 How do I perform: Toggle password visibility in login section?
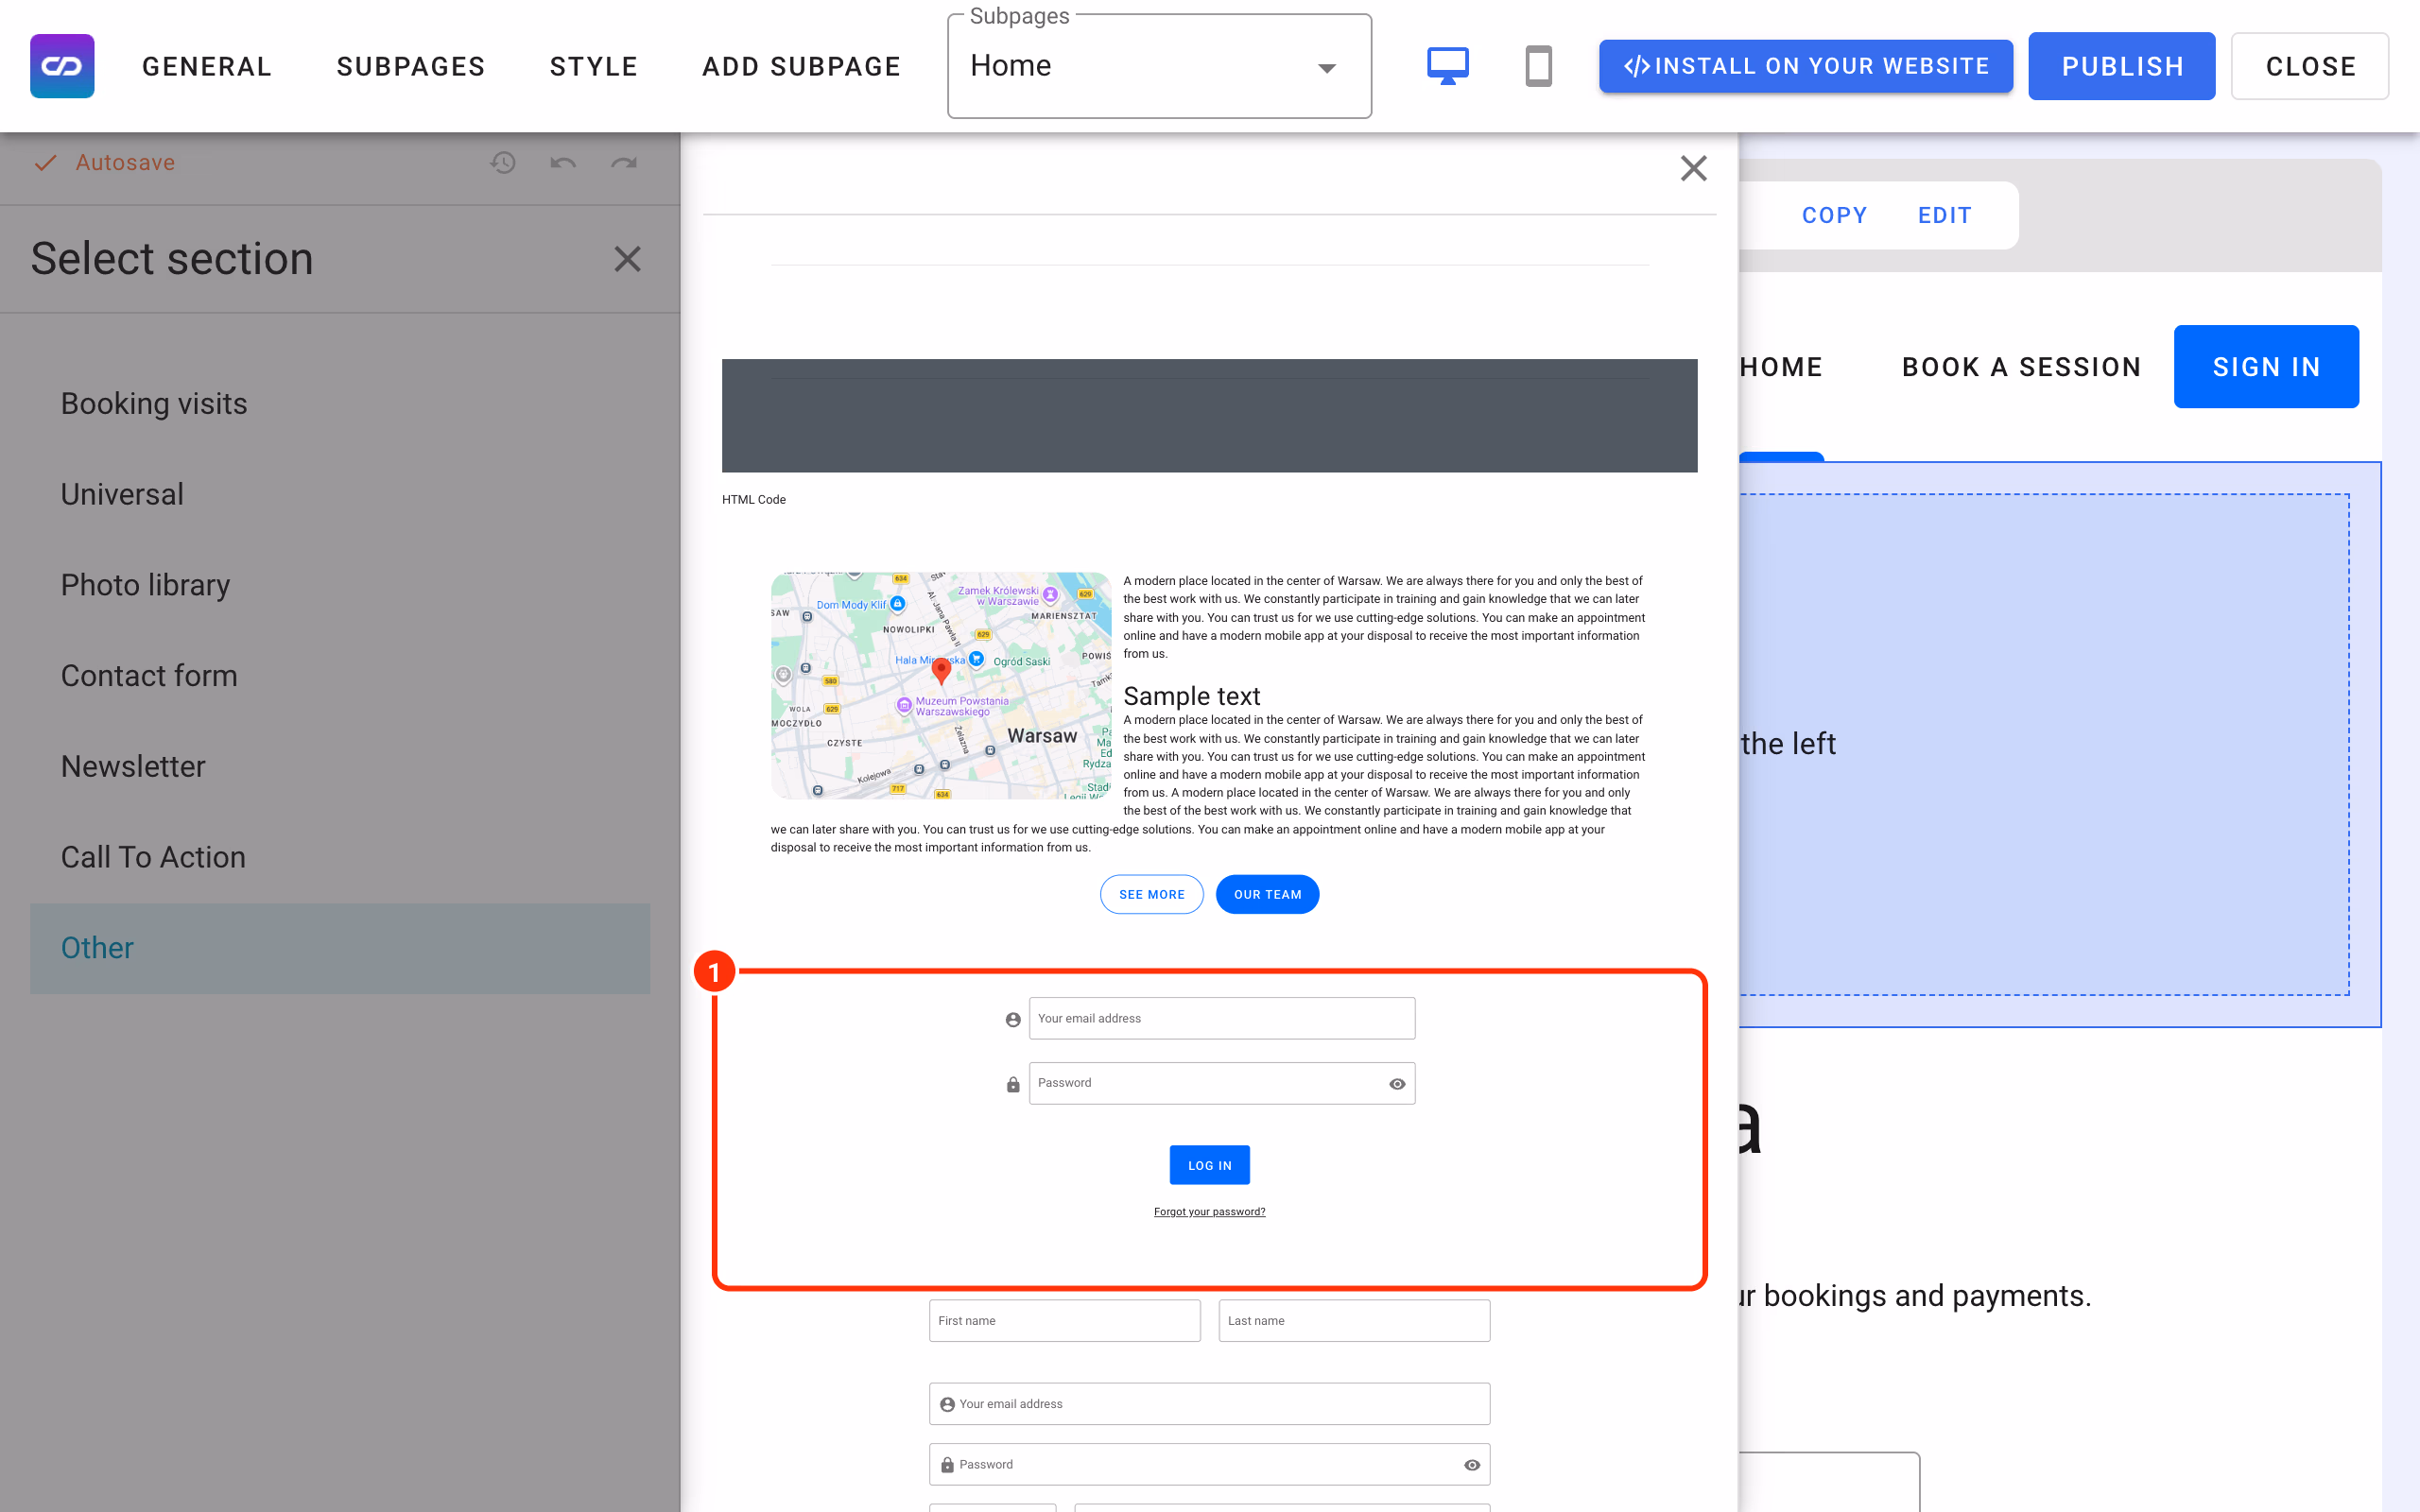click(1397, 1084)
